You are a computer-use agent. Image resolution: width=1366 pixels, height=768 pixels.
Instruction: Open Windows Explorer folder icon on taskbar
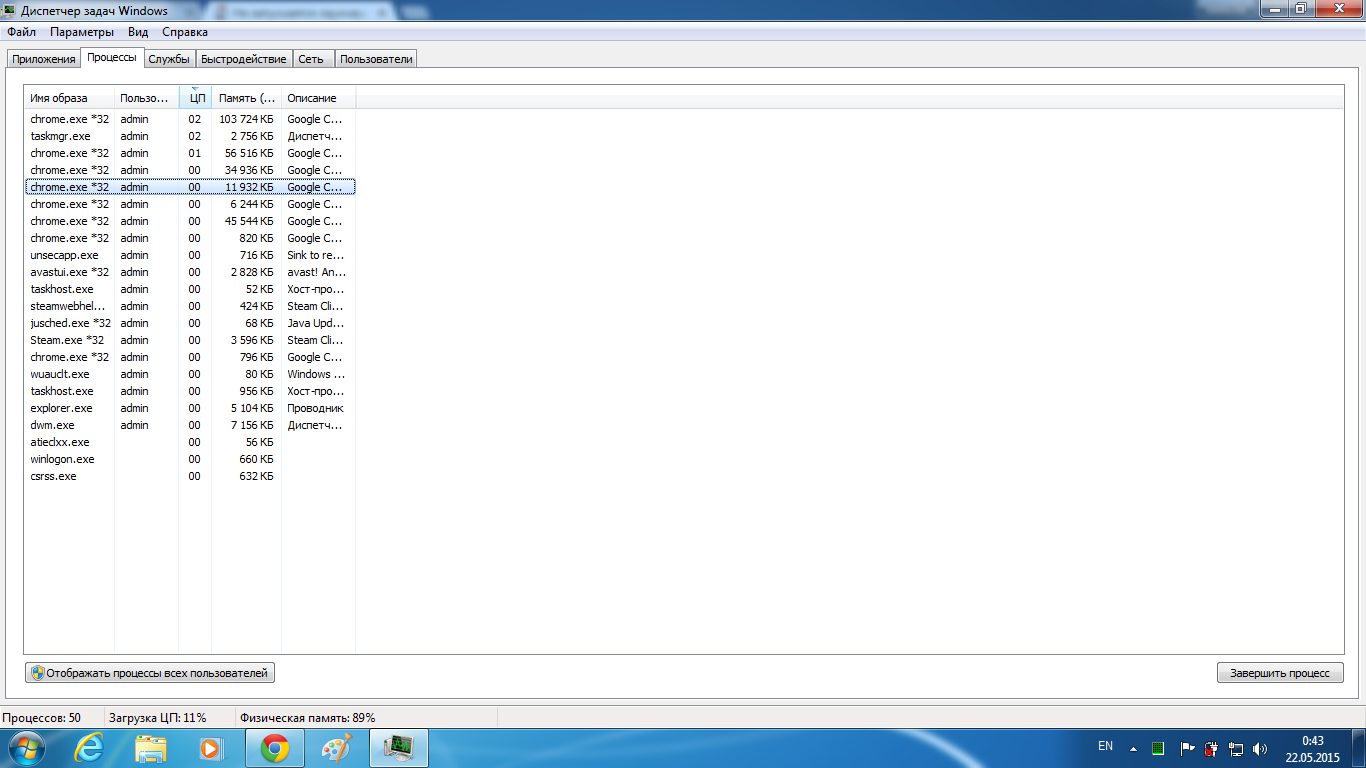[151, 748]
